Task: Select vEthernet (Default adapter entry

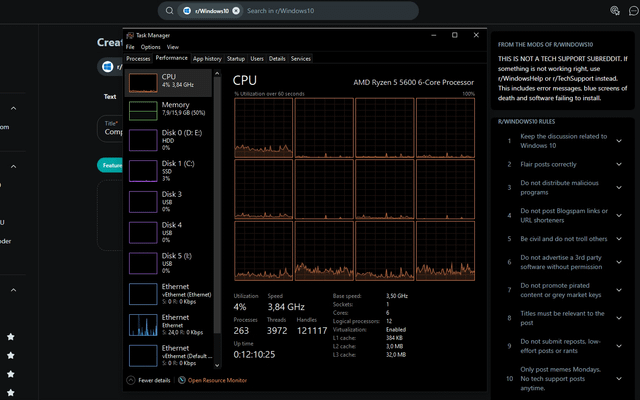Action: 168,356
